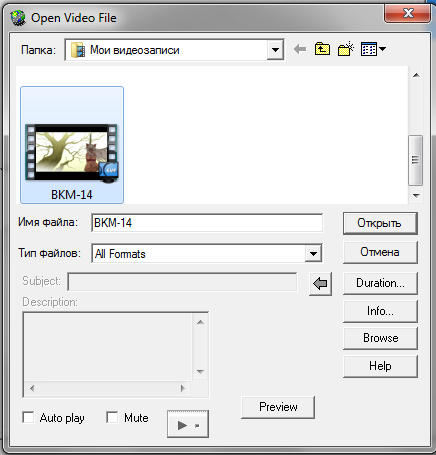
Task: Click the play button next to Mute
Action: (188, 424)
